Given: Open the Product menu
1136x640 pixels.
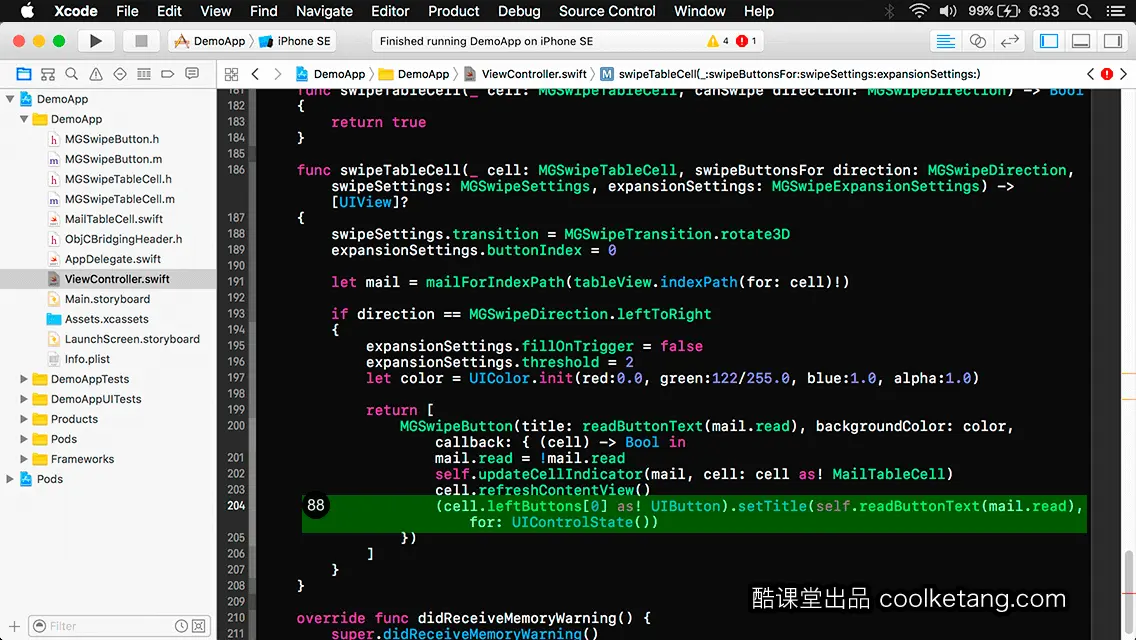Looking at the screenshot, I should 454,11.
